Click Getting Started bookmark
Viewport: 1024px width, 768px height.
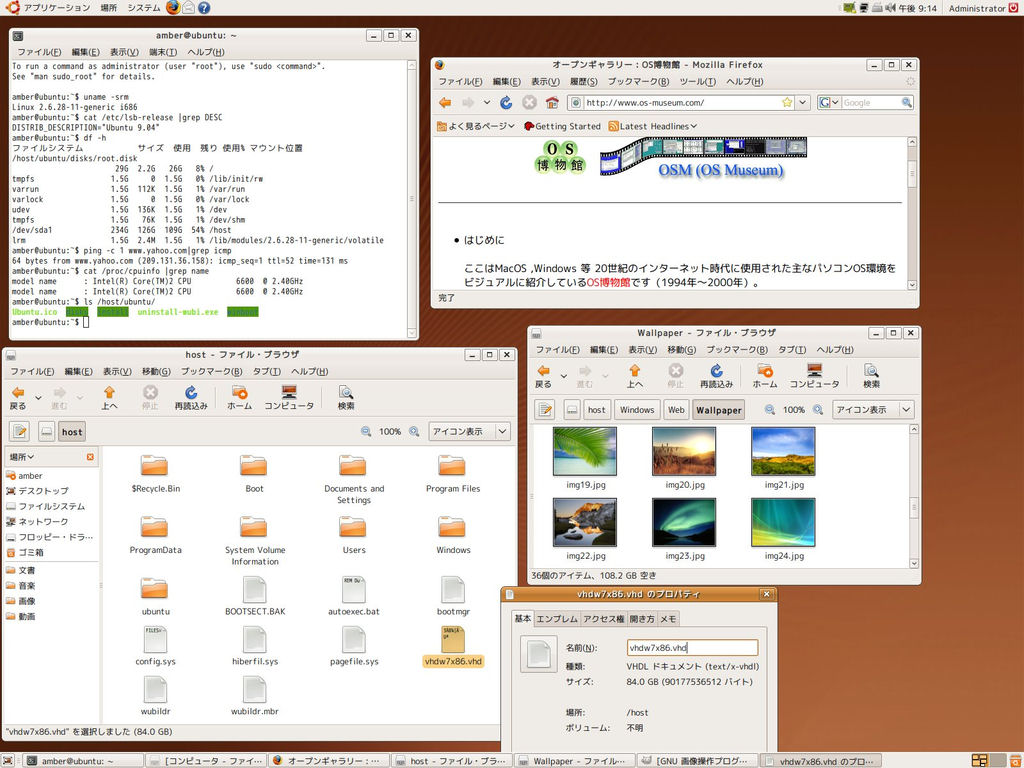562,127
